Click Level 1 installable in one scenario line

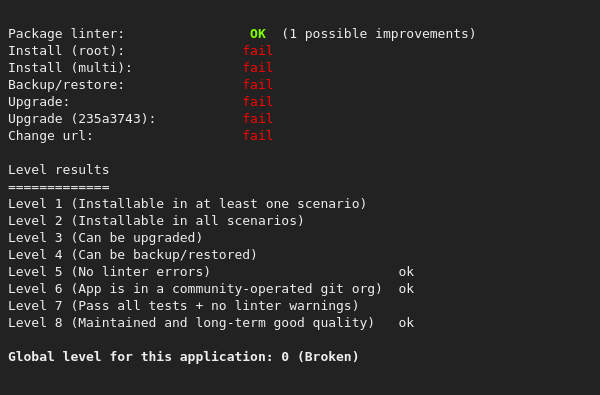coord(187,204)
